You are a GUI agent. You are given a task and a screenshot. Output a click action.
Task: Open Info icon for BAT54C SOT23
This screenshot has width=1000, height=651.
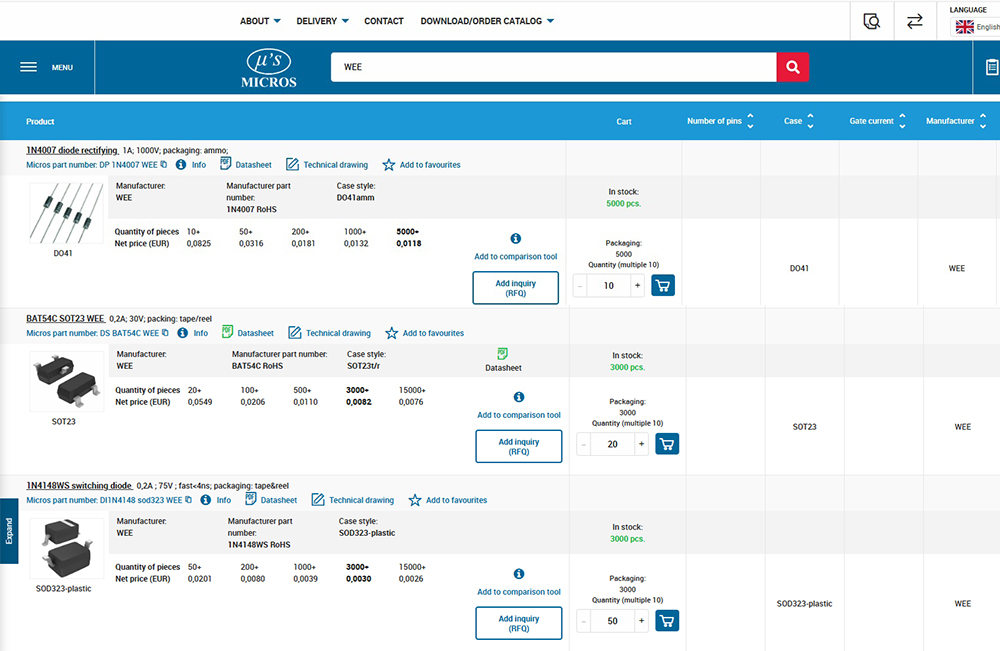click(x=182, y=333)
